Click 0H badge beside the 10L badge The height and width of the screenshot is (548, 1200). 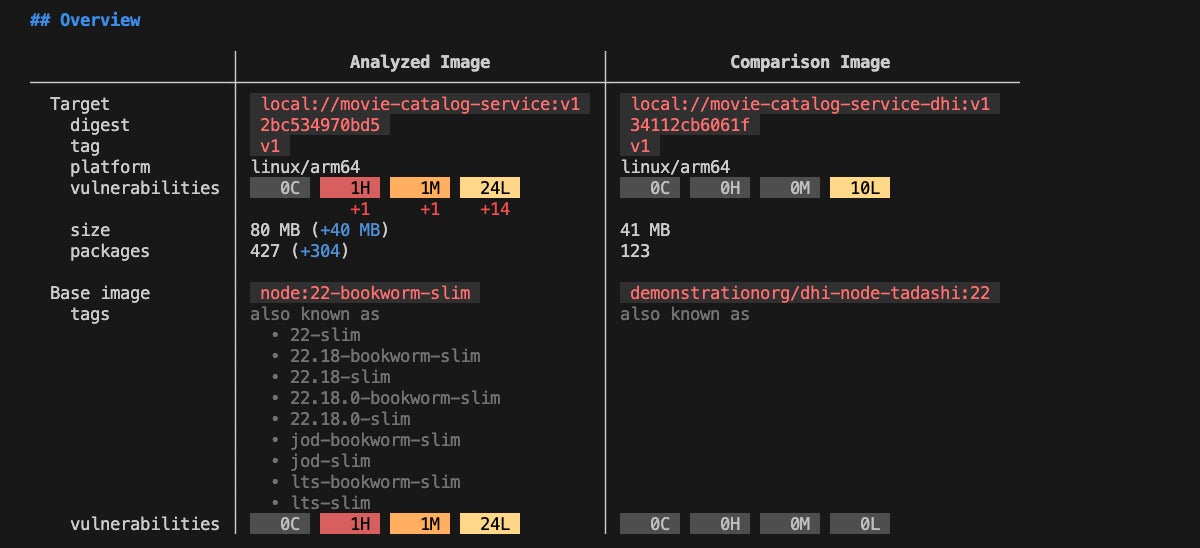(720, 188)
